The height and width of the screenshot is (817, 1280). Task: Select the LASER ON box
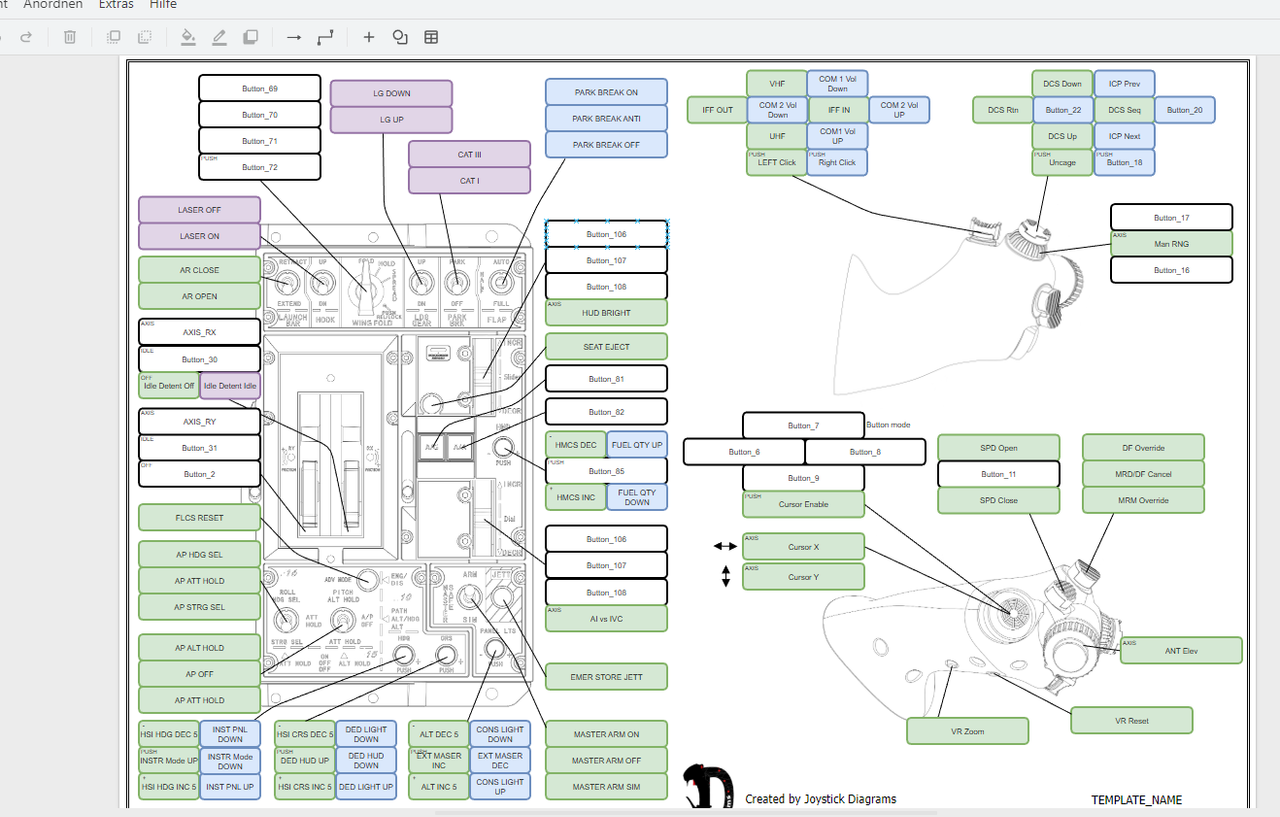(x=199, y=236)
